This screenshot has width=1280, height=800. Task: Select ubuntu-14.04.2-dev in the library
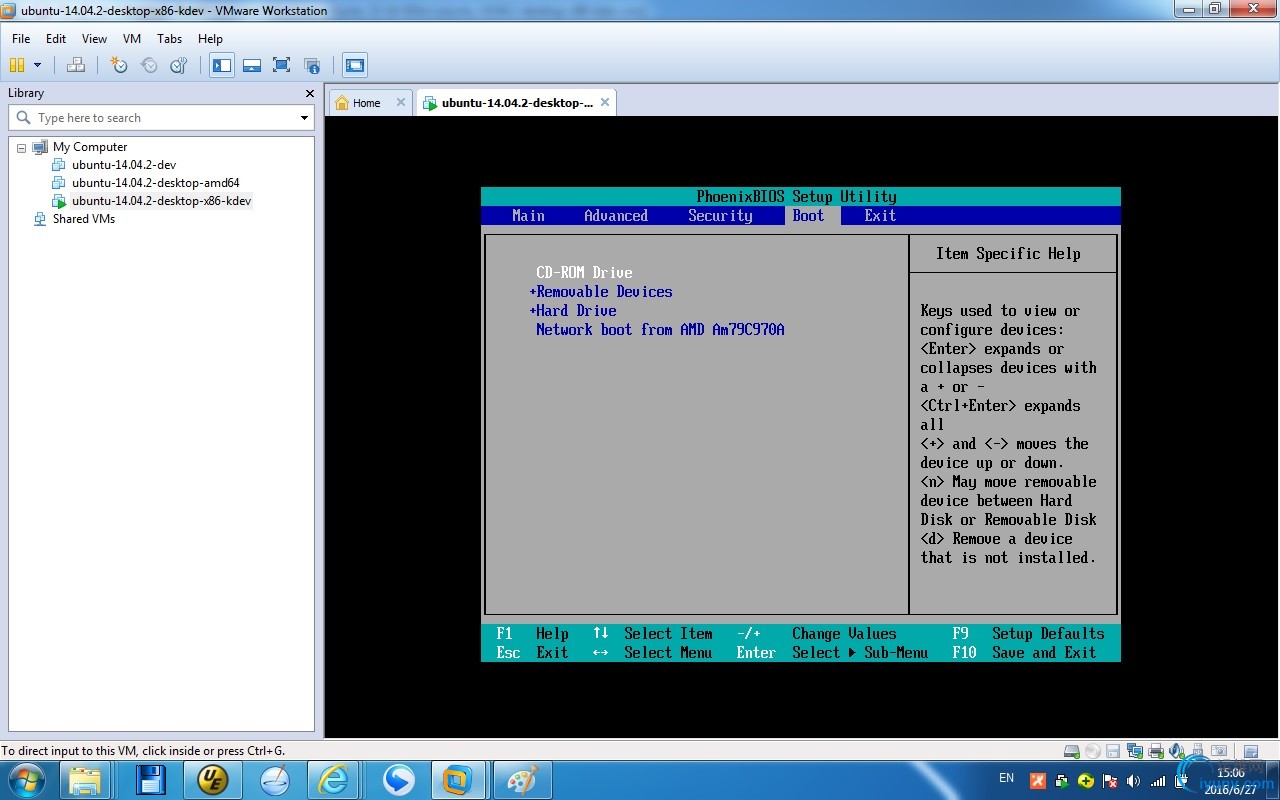click(x=124, y=165)
